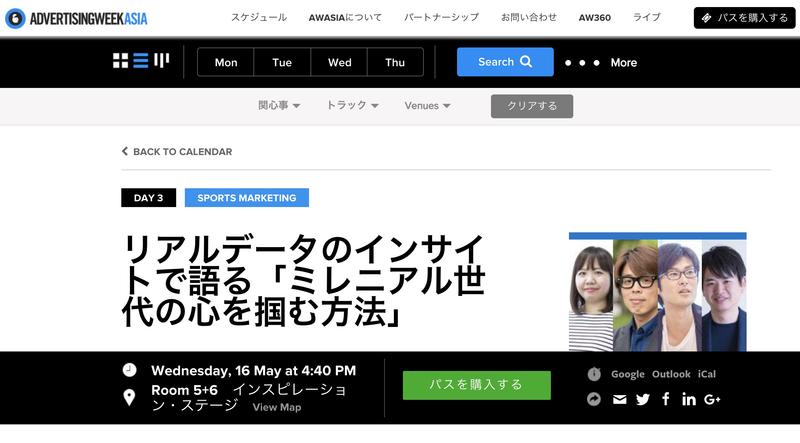The image size is (800, 443).
Task: Open the パートナーシップ menu item
Action: [x=441, y=17]
